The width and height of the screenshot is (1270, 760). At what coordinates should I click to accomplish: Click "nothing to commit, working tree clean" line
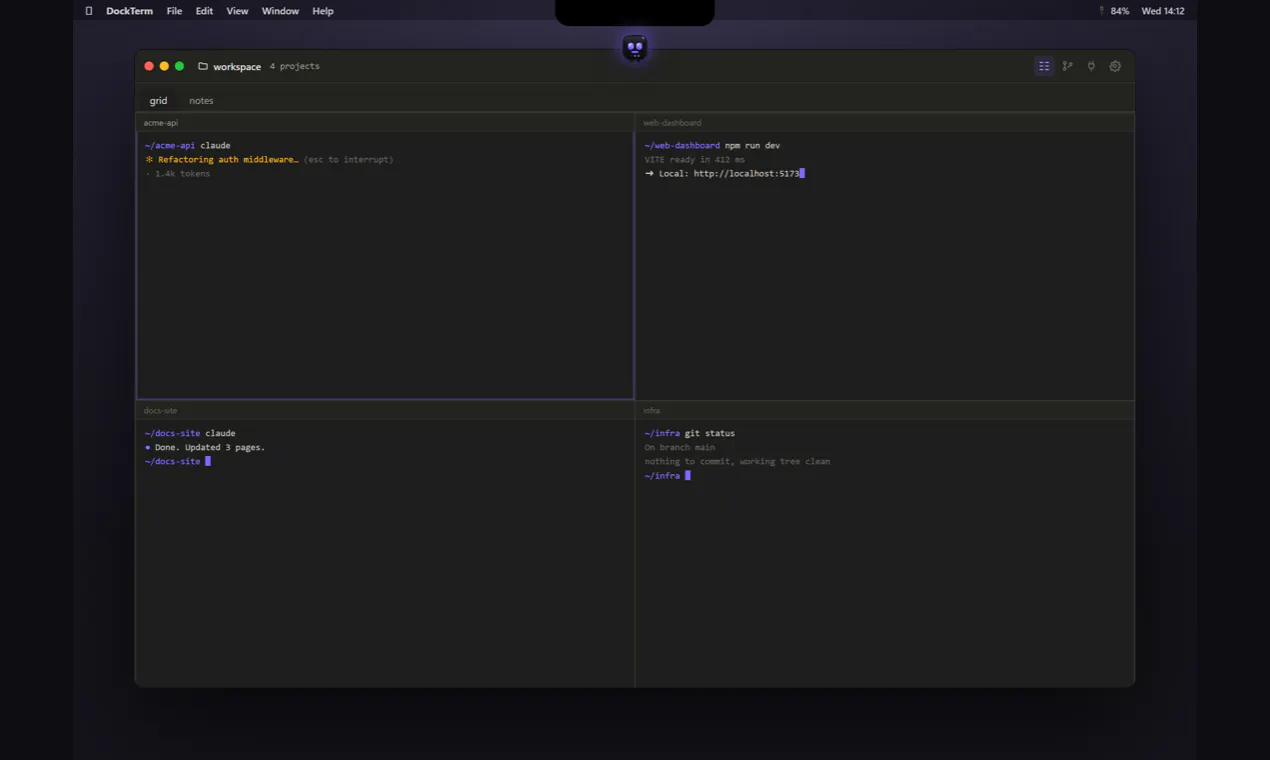[x=737, y=462]
